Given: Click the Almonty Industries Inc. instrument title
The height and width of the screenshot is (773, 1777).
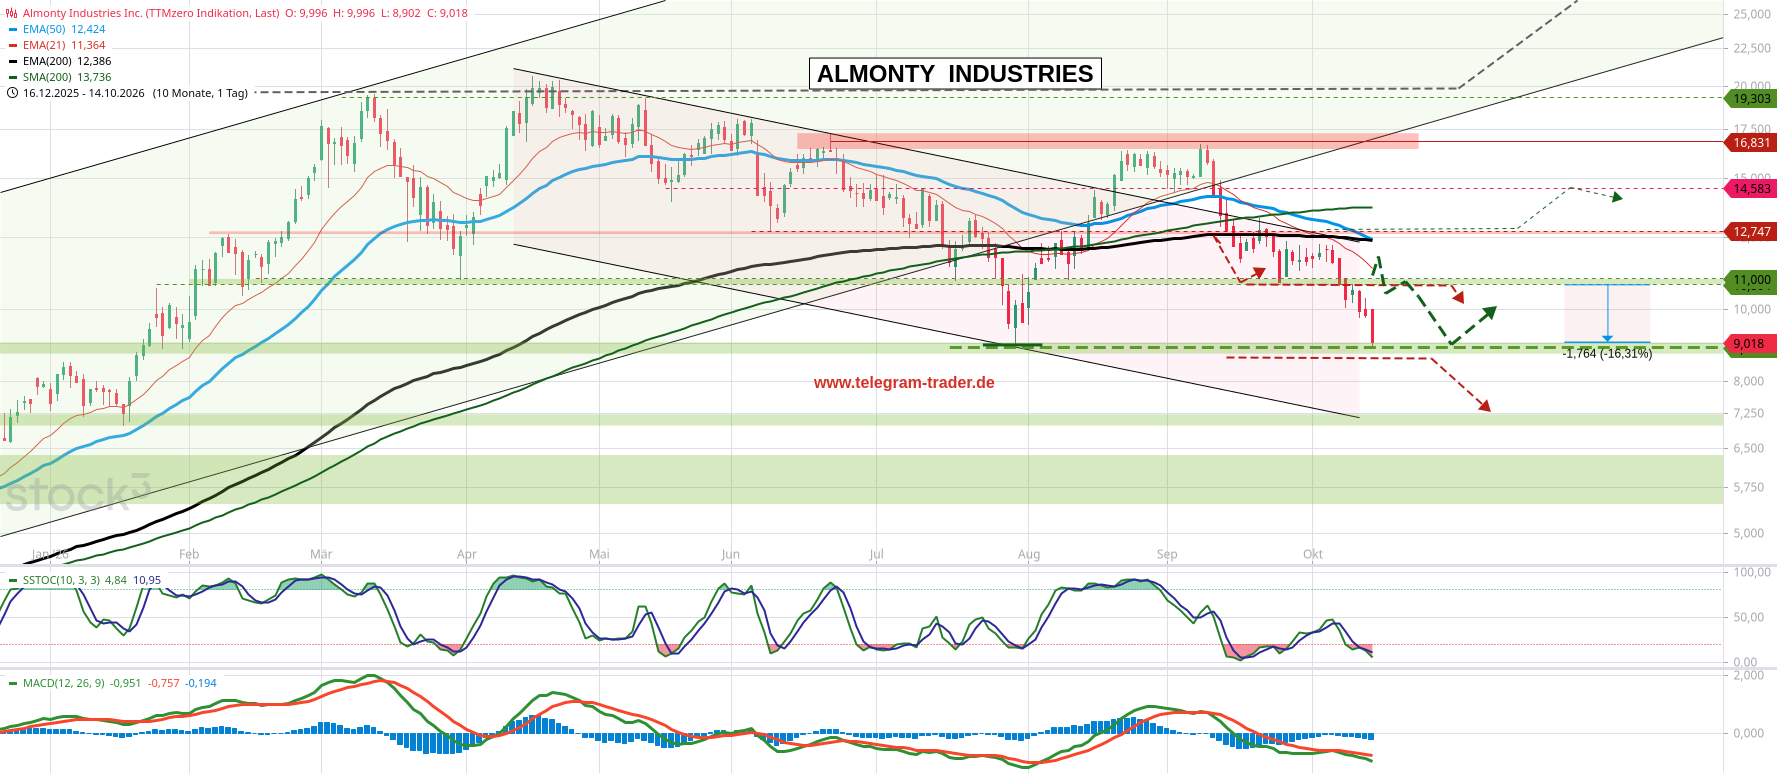Looking at the screenshot, I should coord(151,13).
